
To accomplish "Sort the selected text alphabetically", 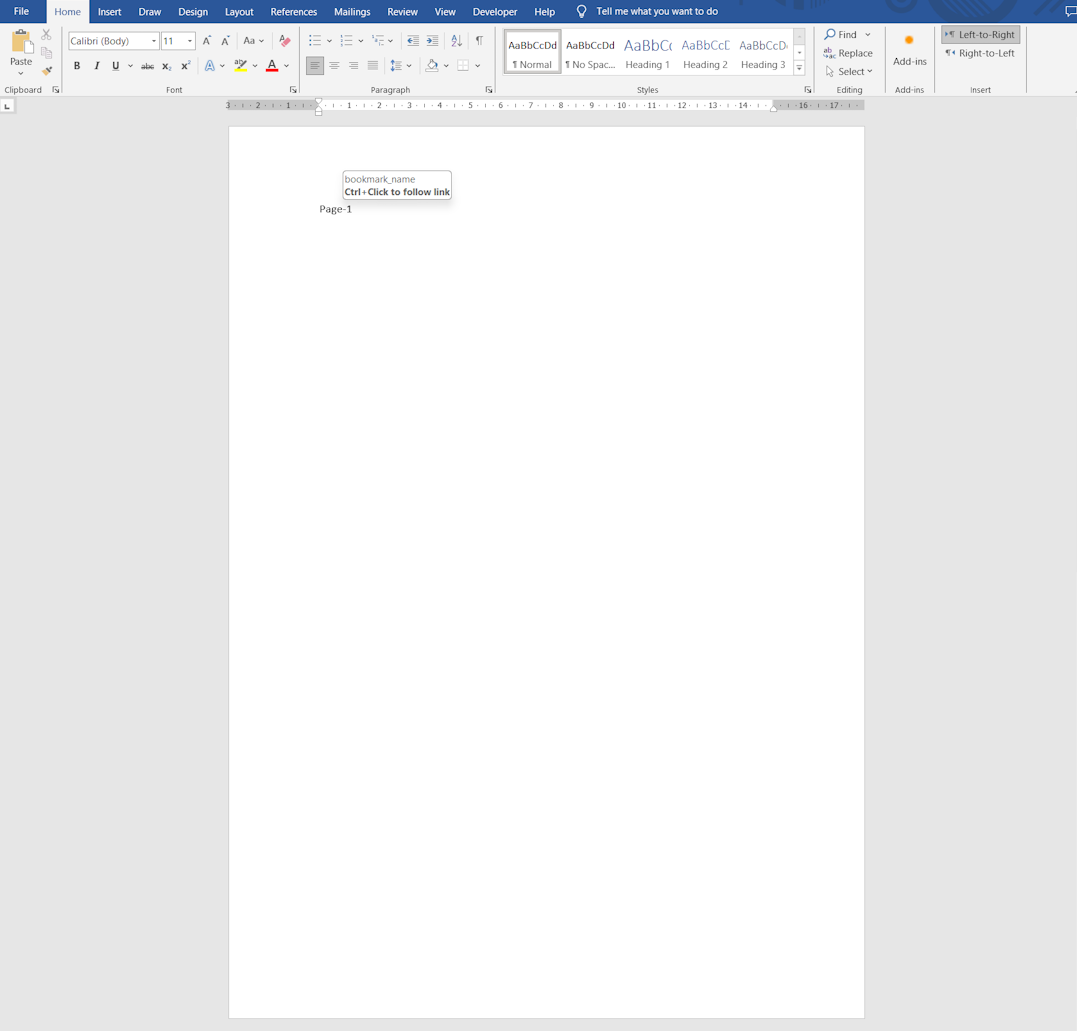I will [x=456, y=41].
